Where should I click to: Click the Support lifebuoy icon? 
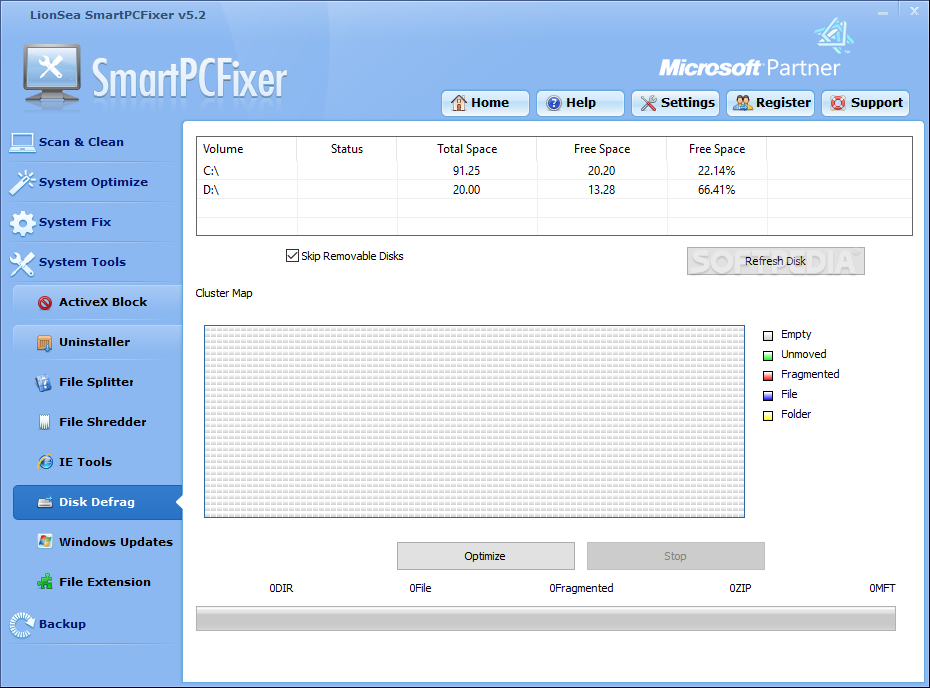[x=838, y=103]
